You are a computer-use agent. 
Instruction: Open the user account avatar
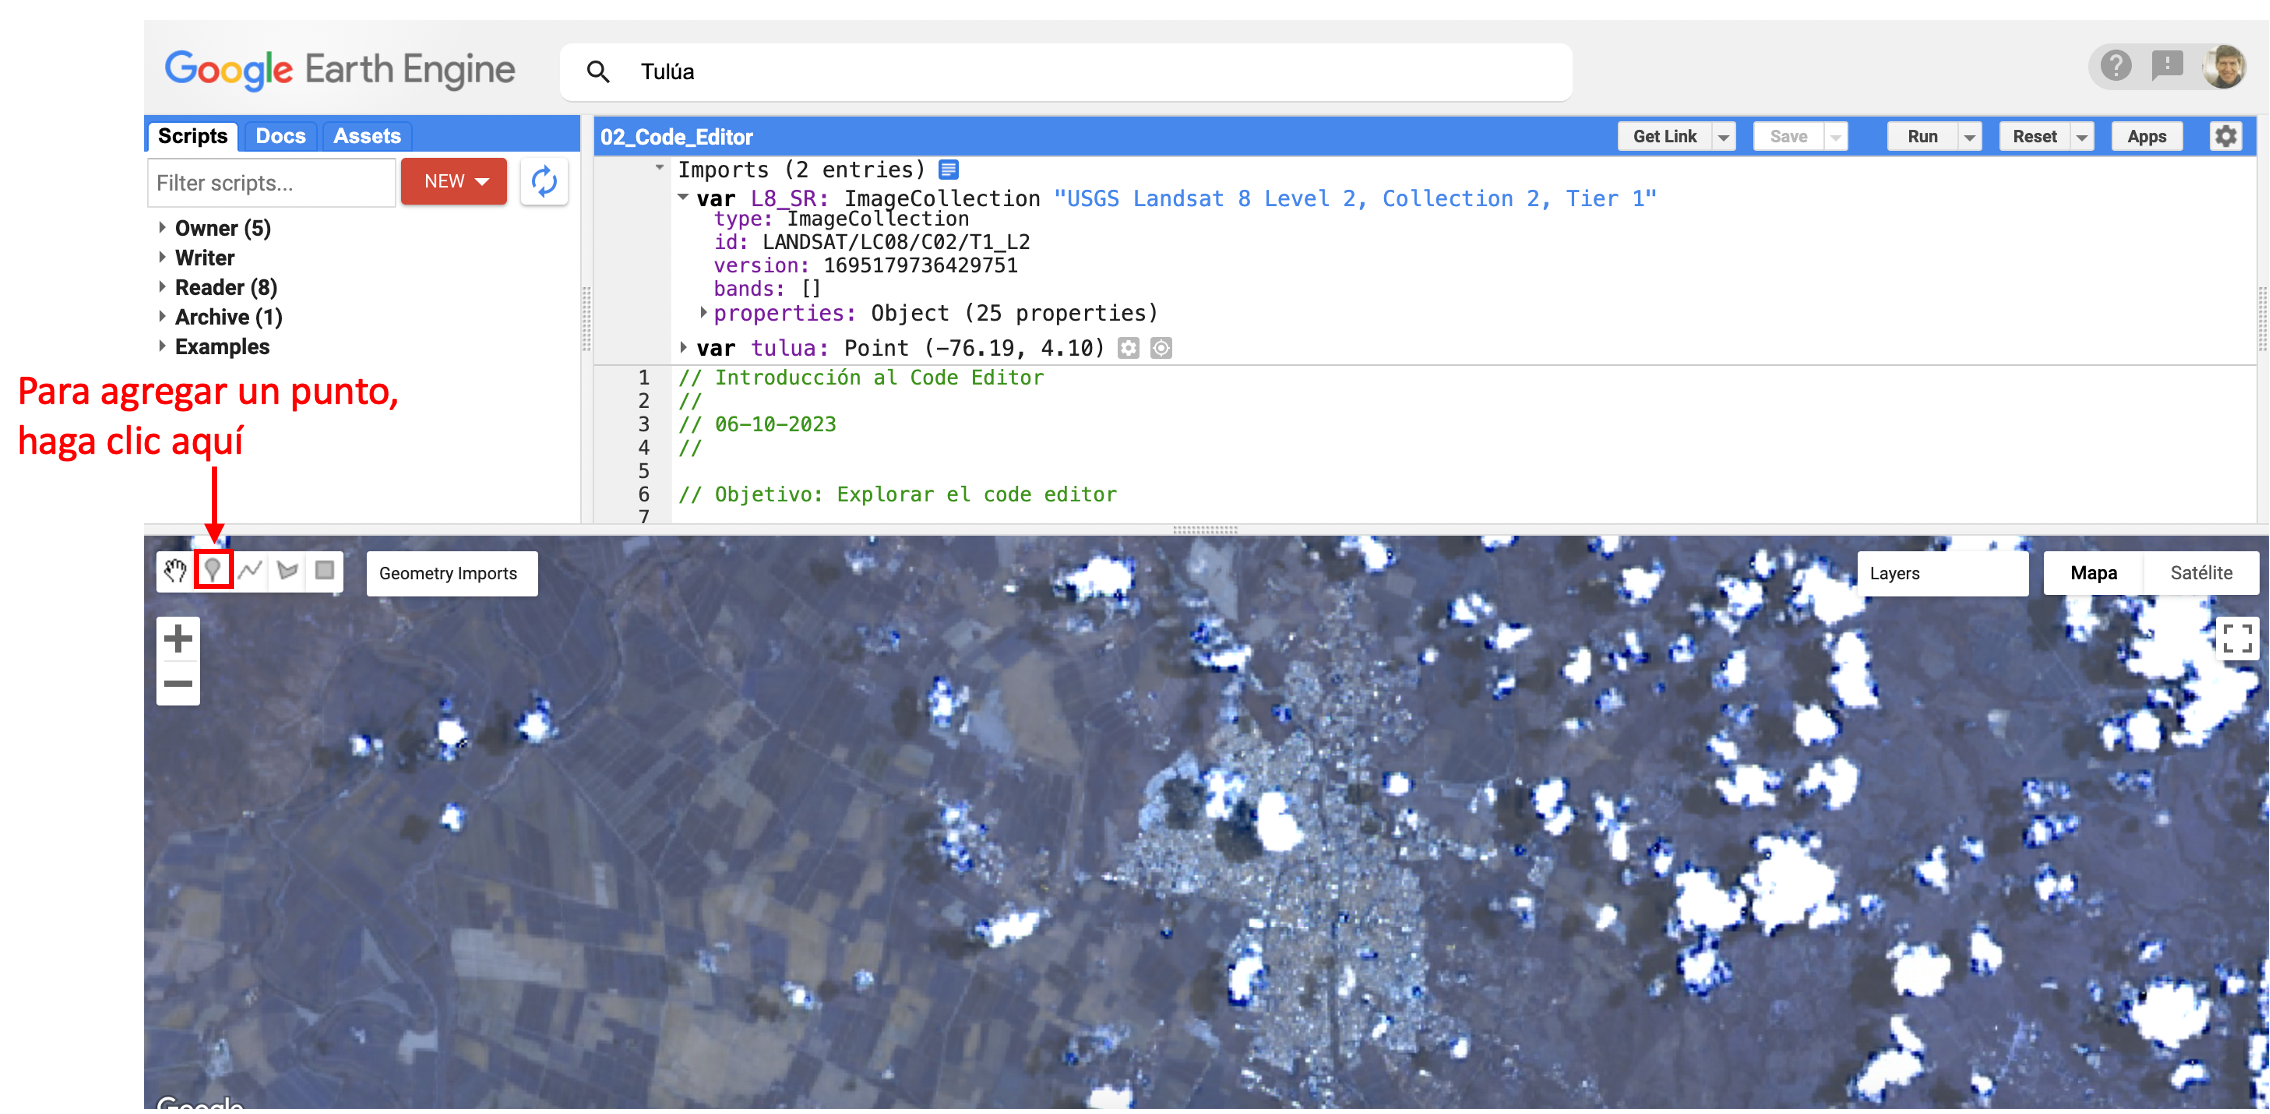coord(2225,66)
